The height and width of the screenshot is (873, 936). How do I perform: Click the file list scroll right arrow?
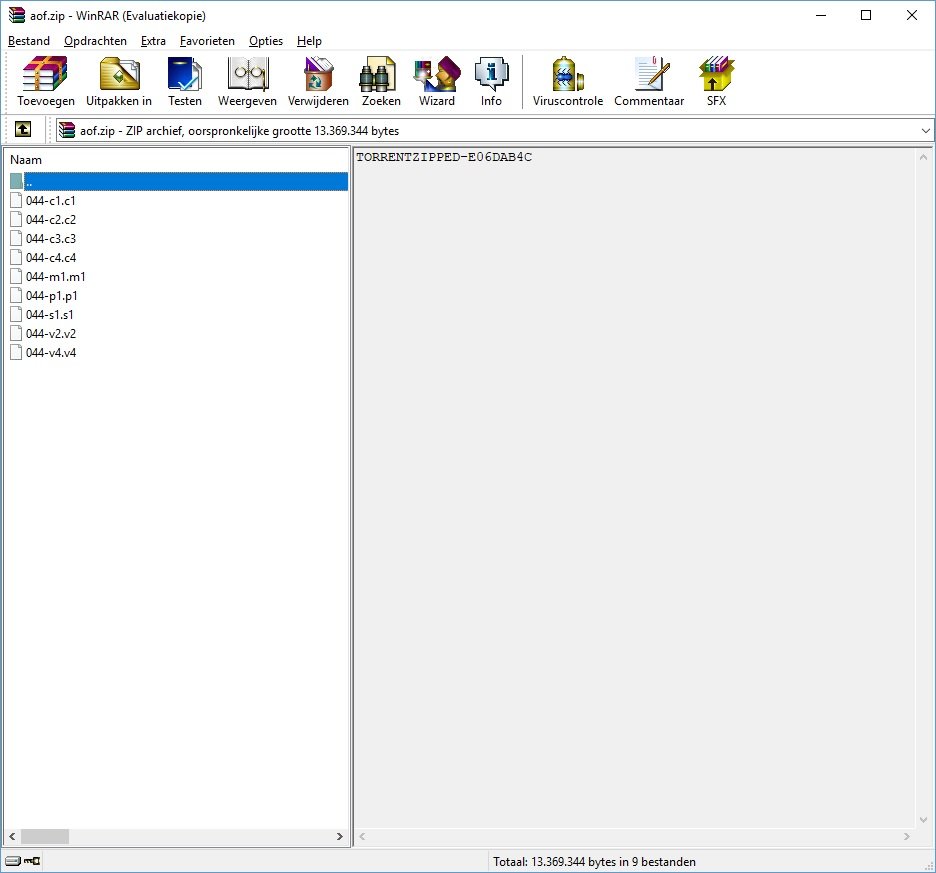[x=340, y=836]
